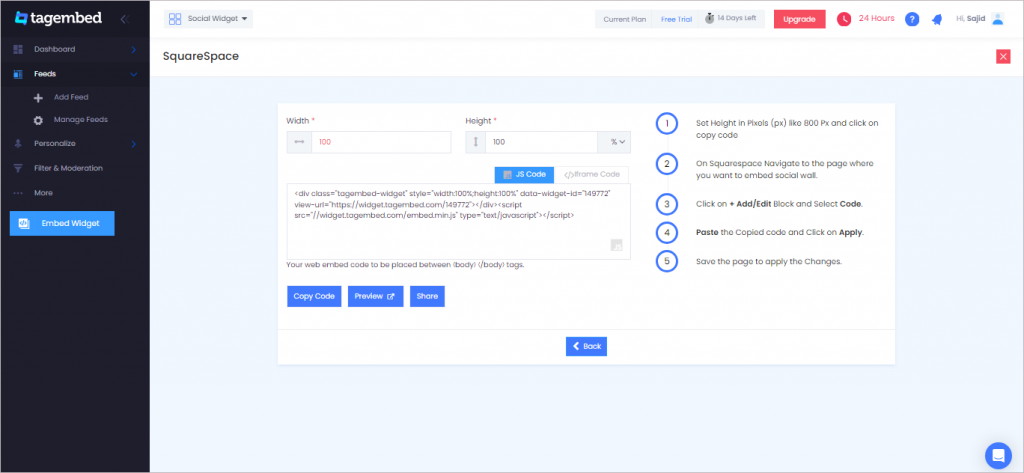The image size is (1024, 473).
Task: Click the Height input field
Action: click(541, 142)
